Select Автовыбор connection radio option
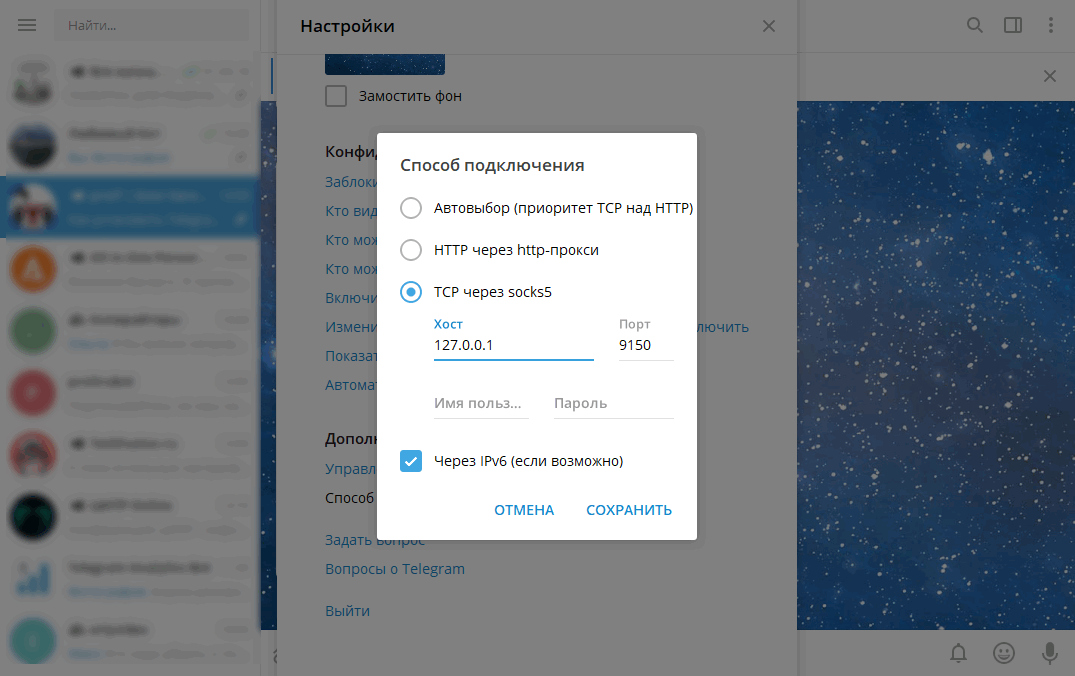The width and height of the screenshot is (1075, 676). (411, 208)
